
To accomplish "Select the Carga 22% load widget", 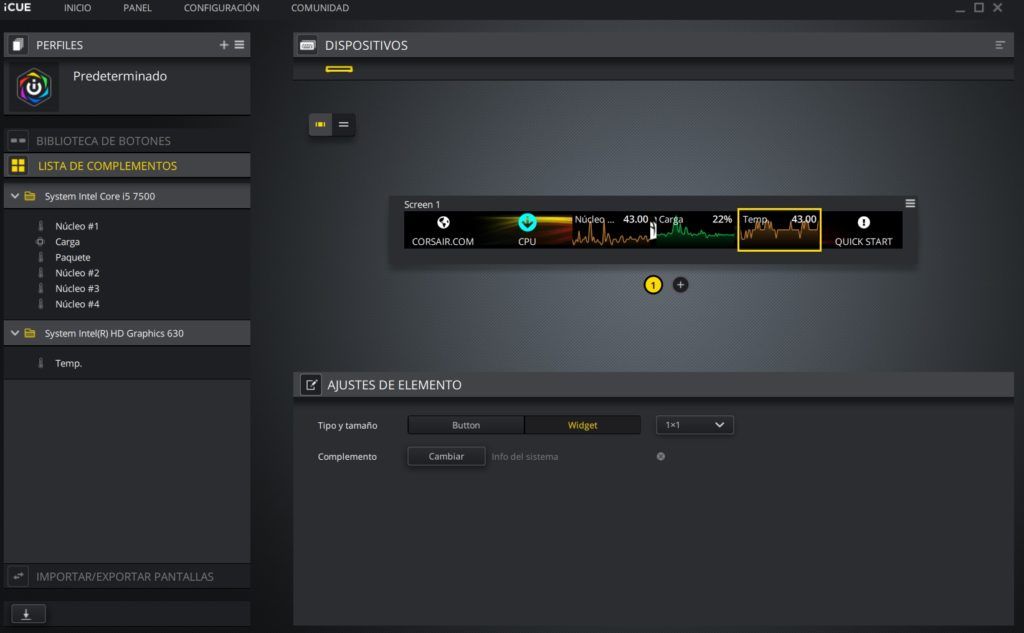I will pyautogui.click(x=696, y=230).
